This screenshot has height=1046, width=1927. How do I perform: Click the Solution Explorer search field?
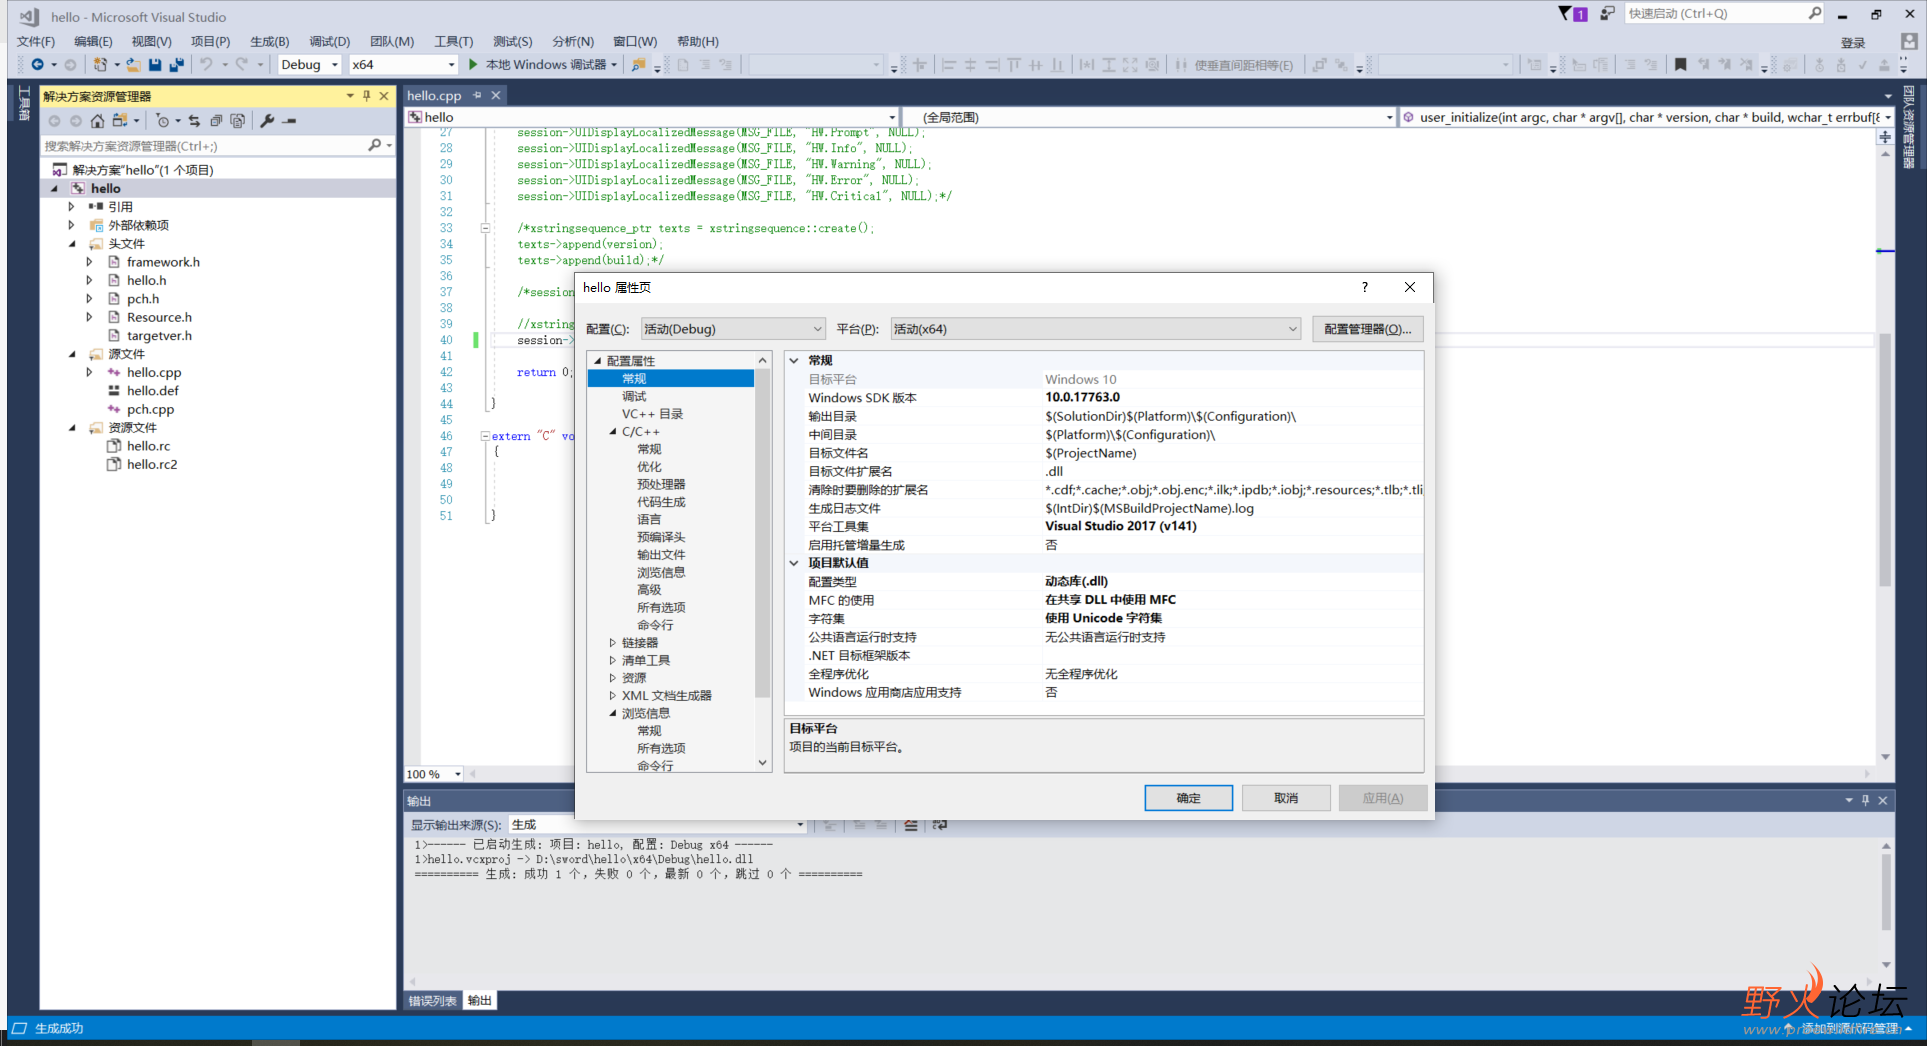pos(204,146)
